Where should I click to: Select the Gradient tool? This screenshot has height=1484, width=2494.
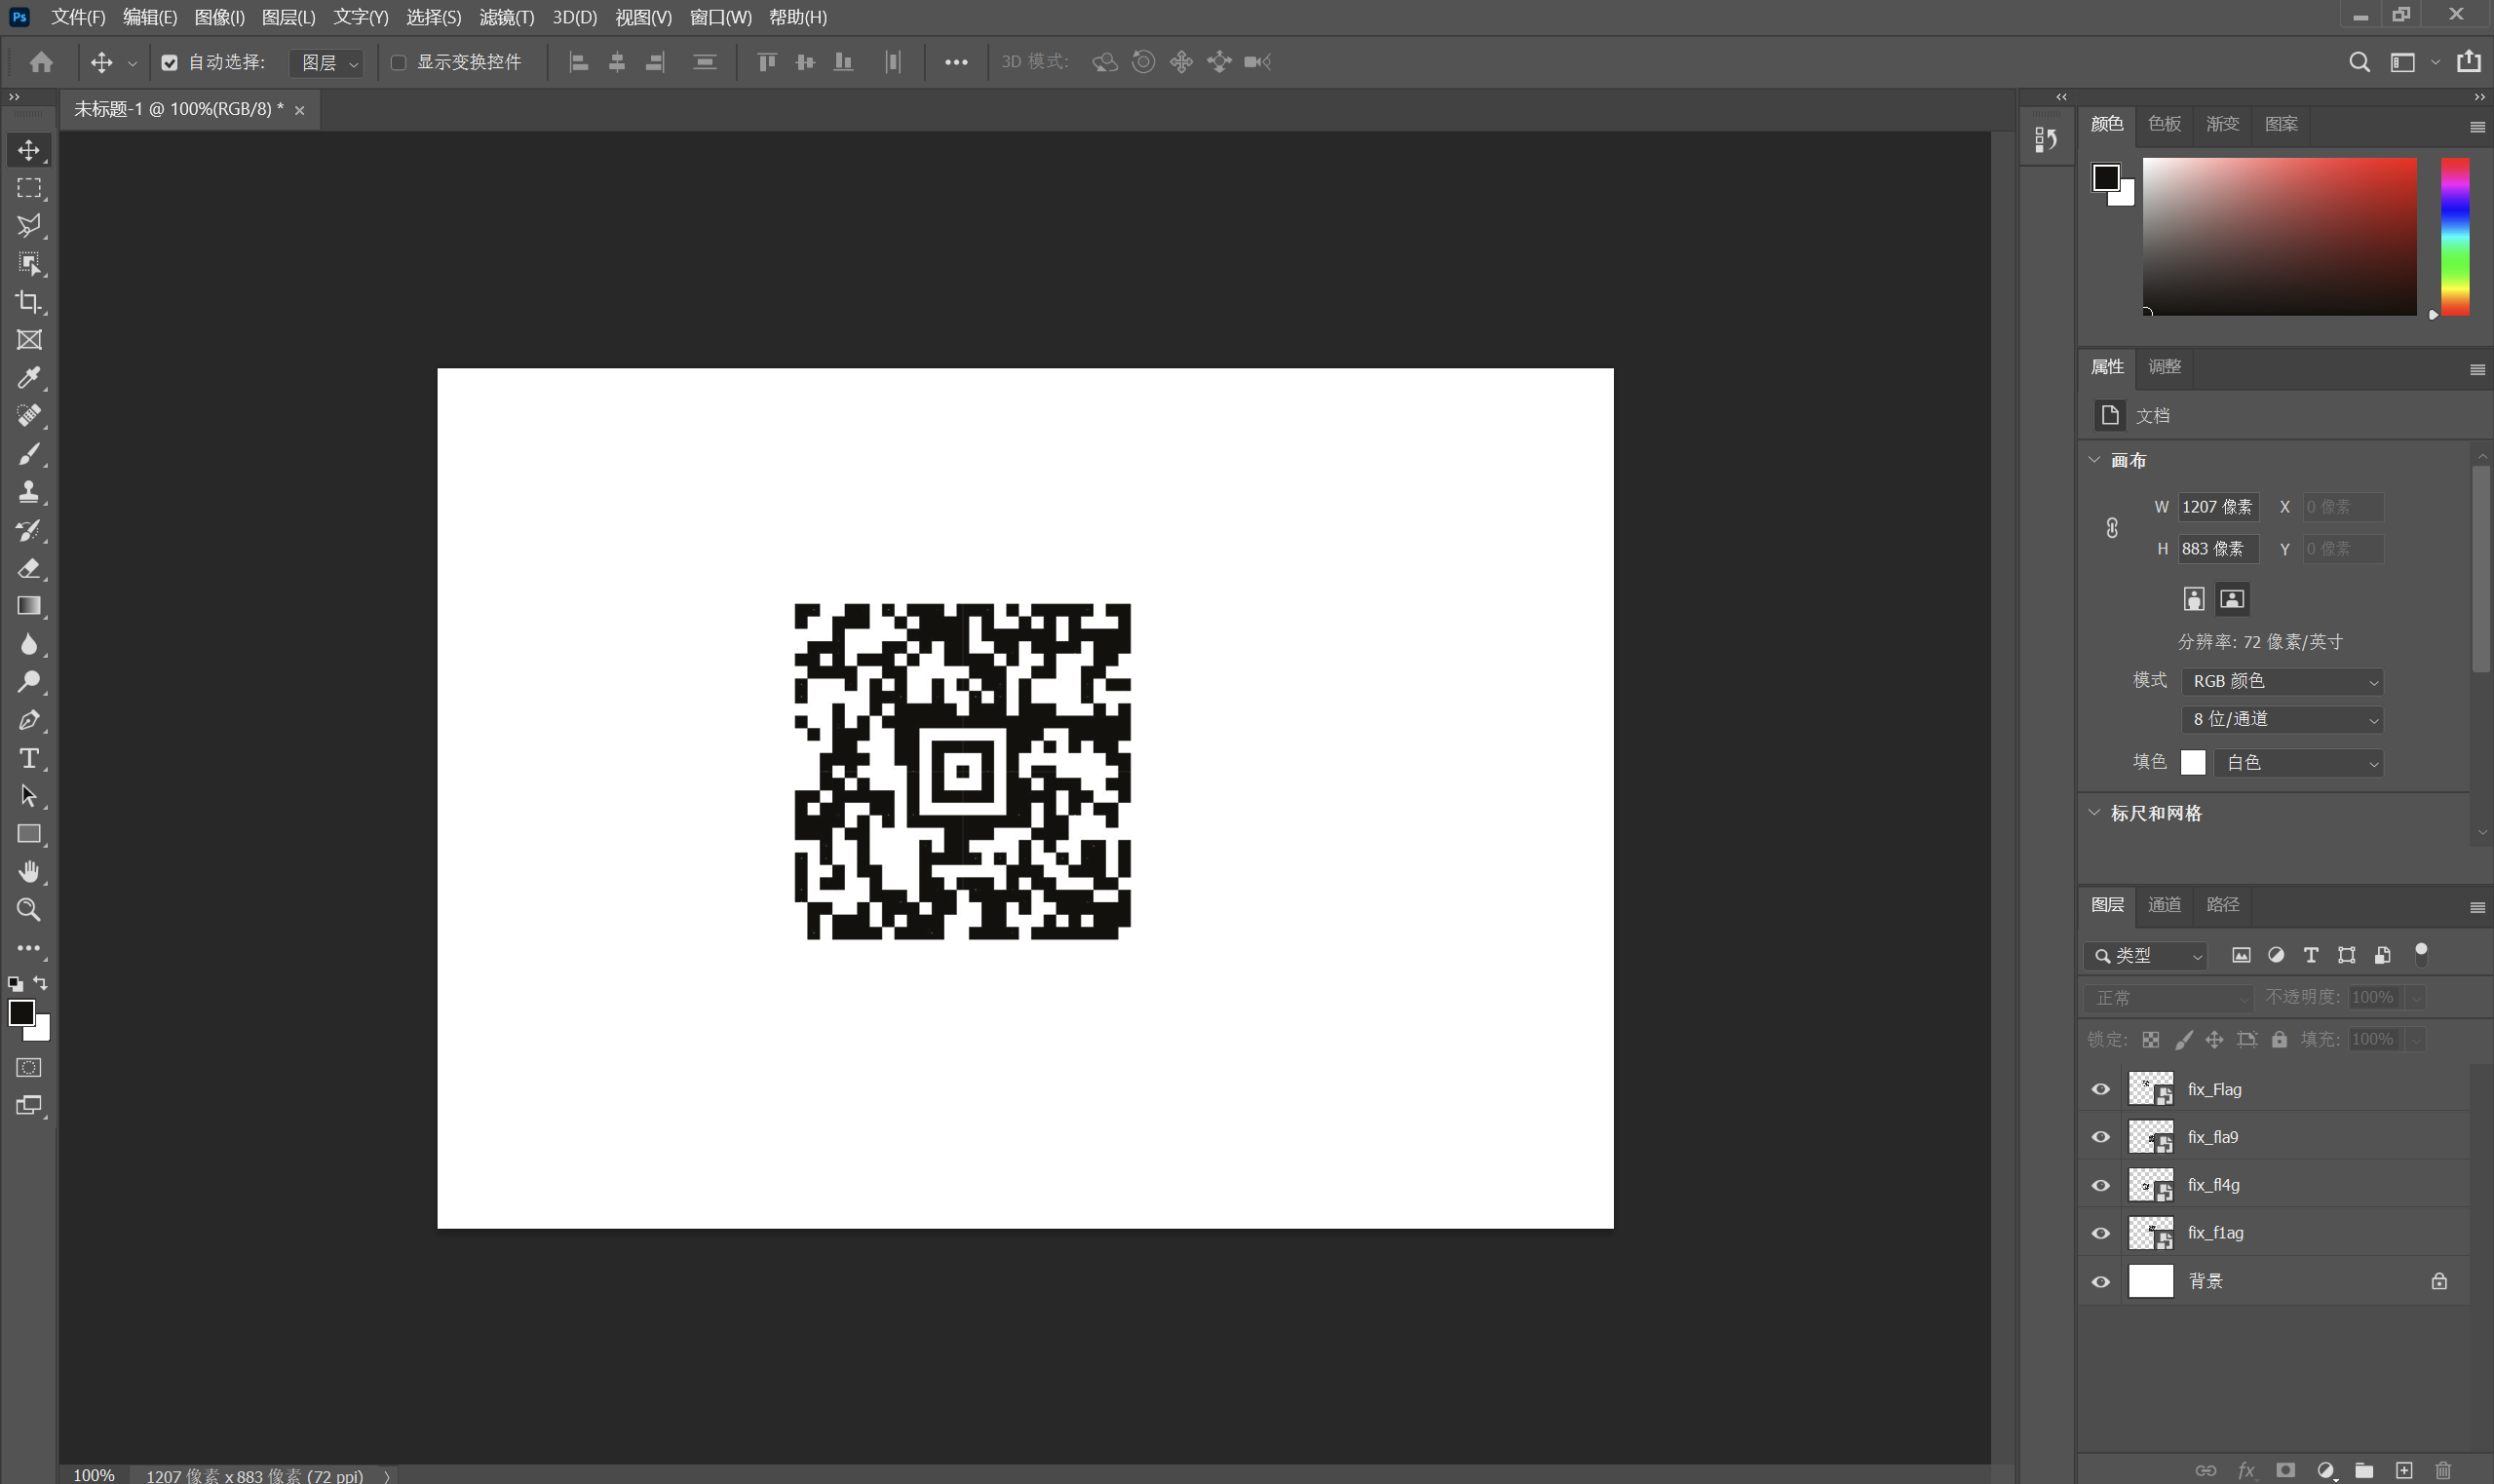tap(28, 606)
